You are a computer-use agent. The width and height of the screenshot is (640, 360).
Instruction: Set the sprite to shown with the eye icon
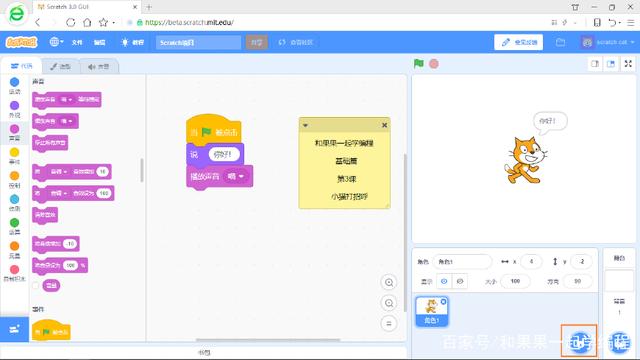444,281
